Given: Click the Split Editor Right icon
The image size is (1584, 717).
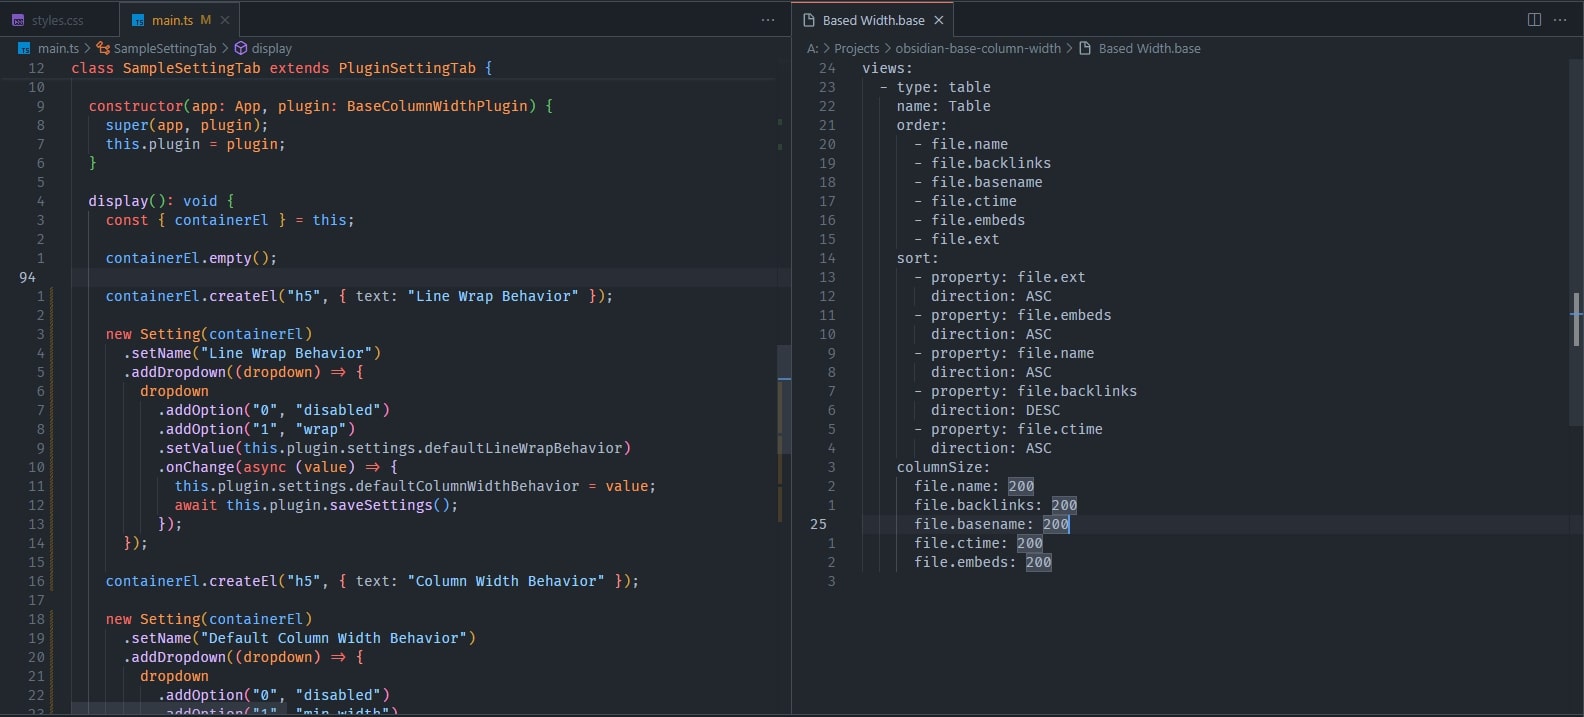Looking at the screenshot, I should click(1534, 20).
